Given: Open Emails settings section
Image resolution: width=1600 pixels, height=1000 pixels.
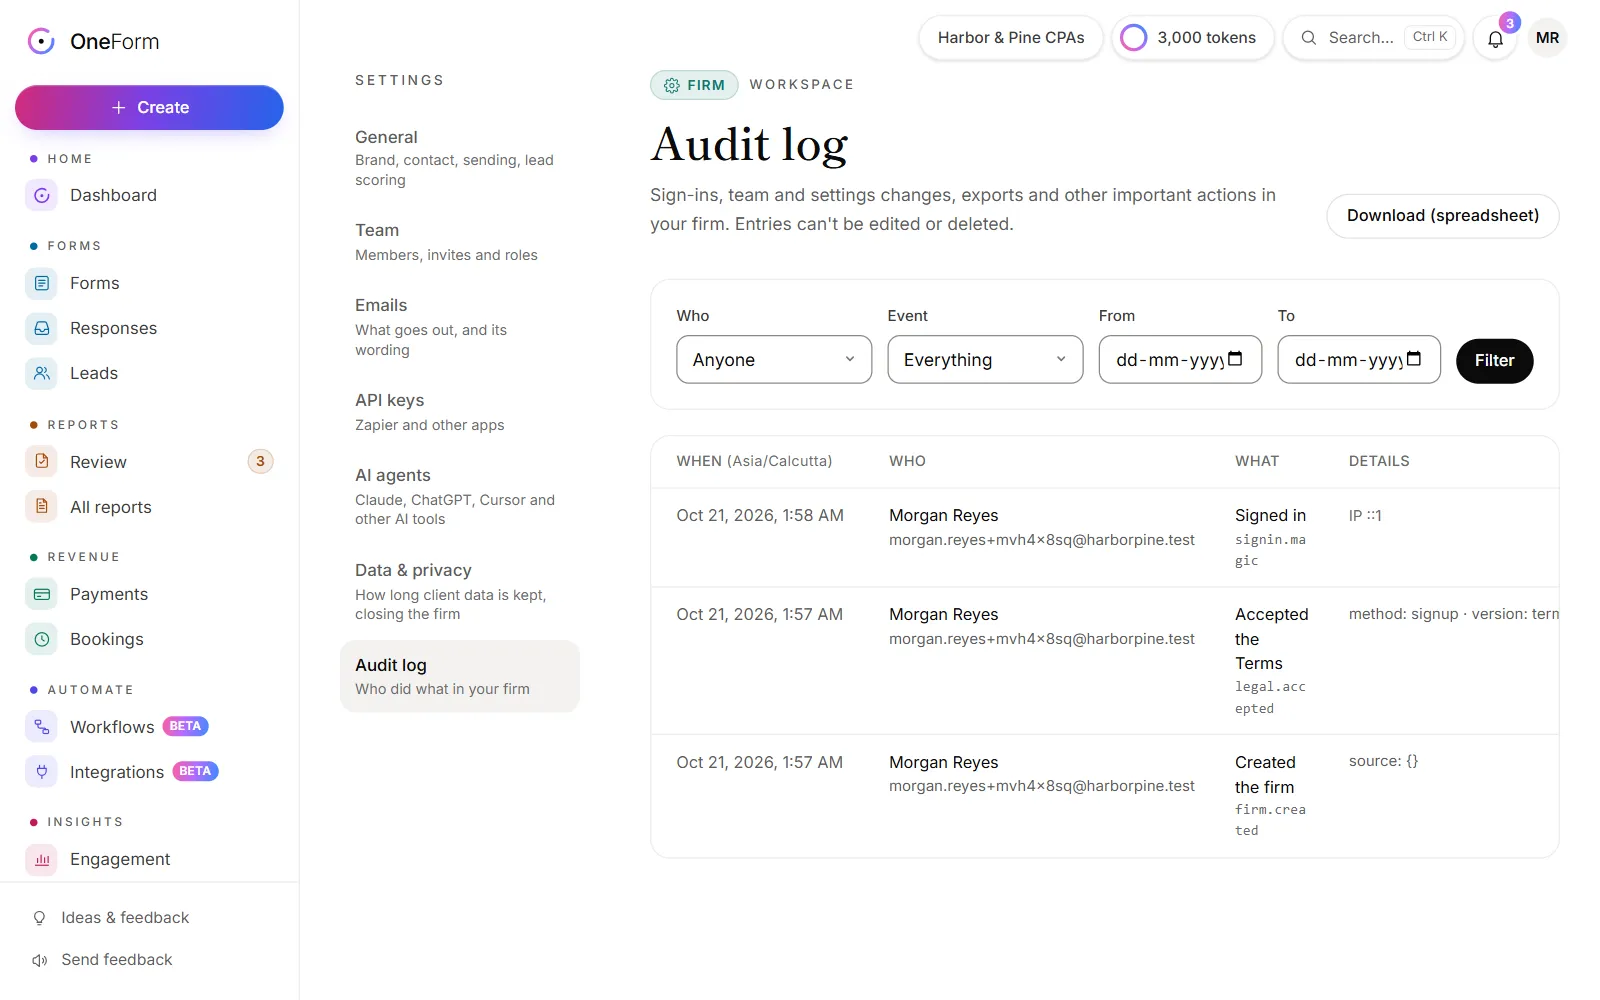Looking at the screenshot, I should pyautogui.click(x=460, y=327).
